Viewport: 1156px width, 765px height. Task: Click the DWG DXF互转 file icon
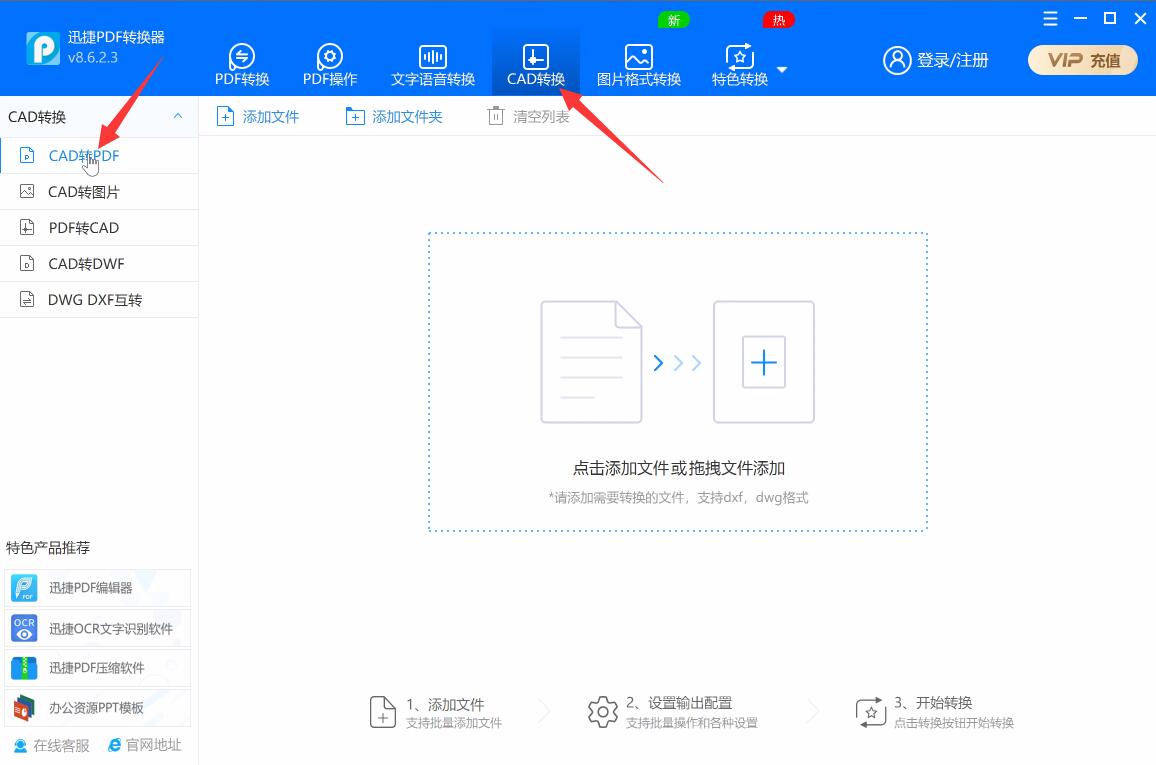point(27,300)
